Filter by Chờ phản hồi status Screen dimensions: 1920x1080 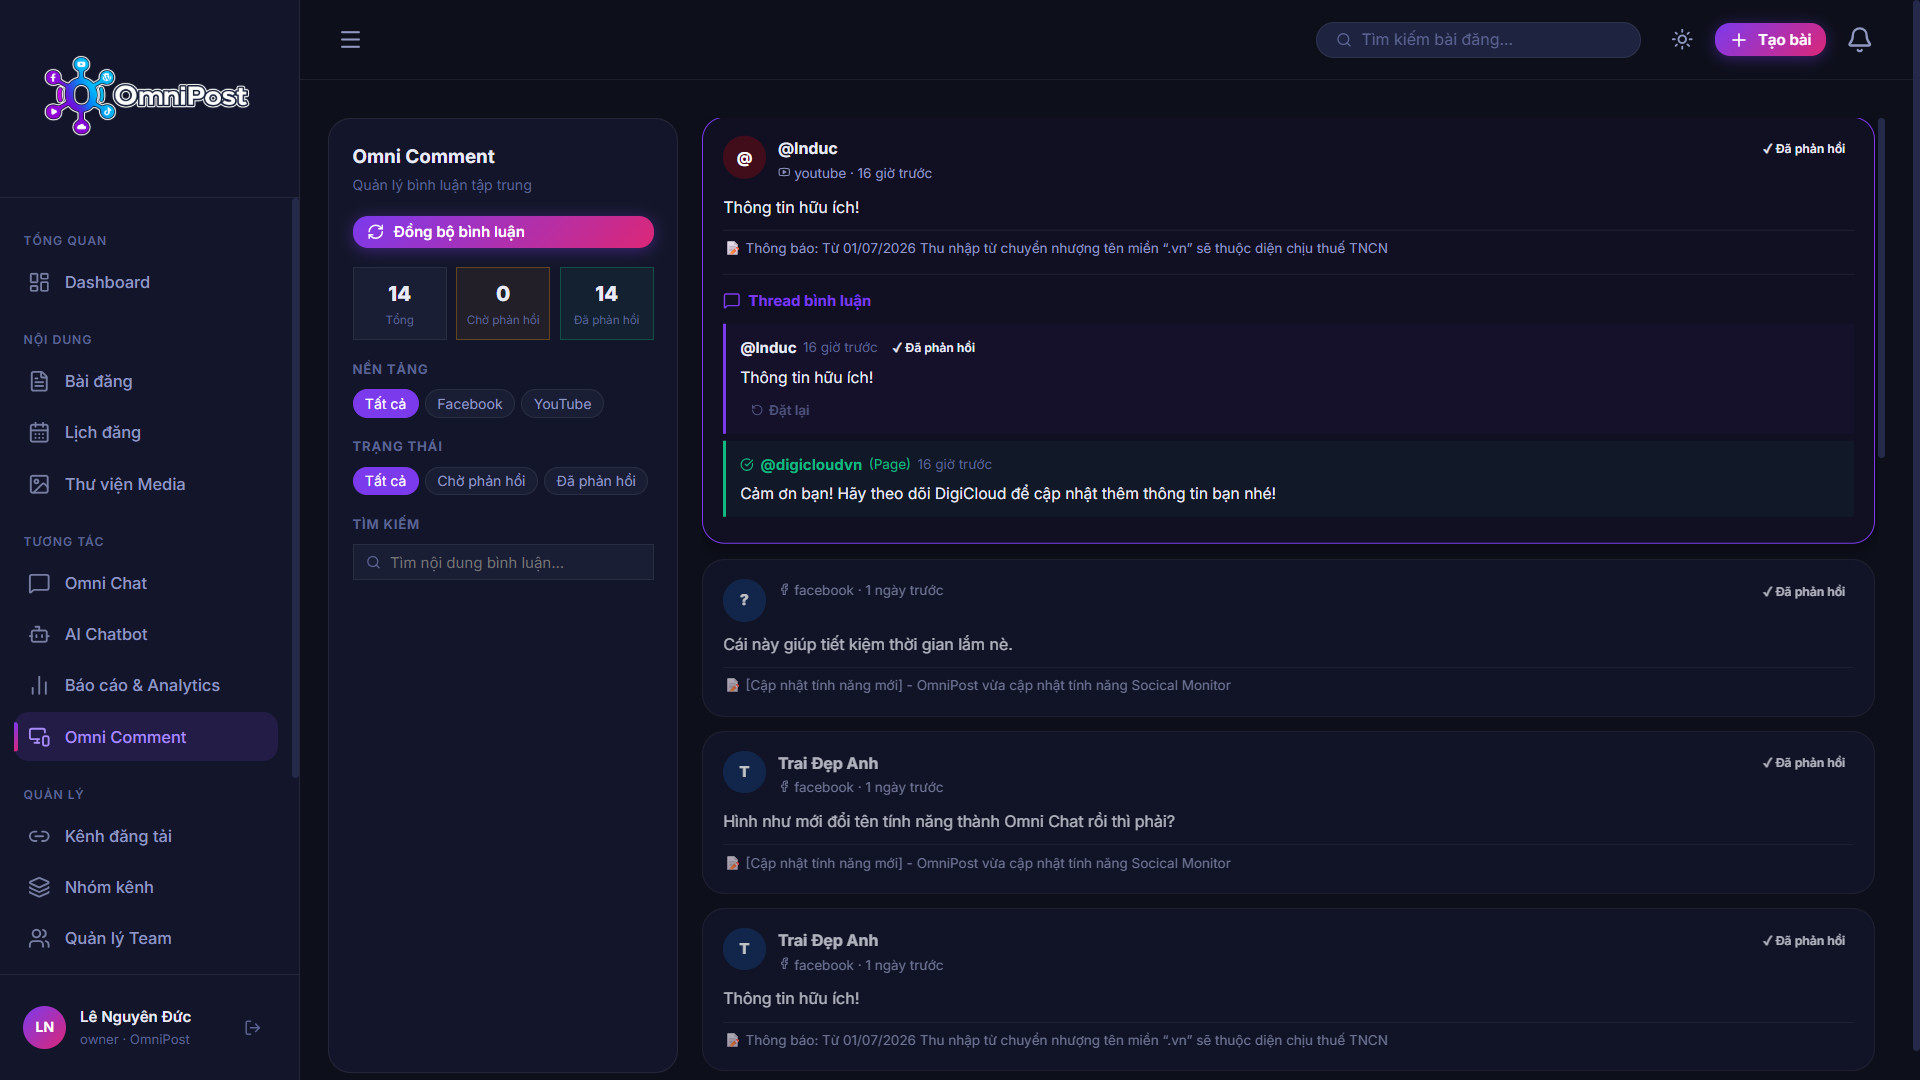click(481, 481)
